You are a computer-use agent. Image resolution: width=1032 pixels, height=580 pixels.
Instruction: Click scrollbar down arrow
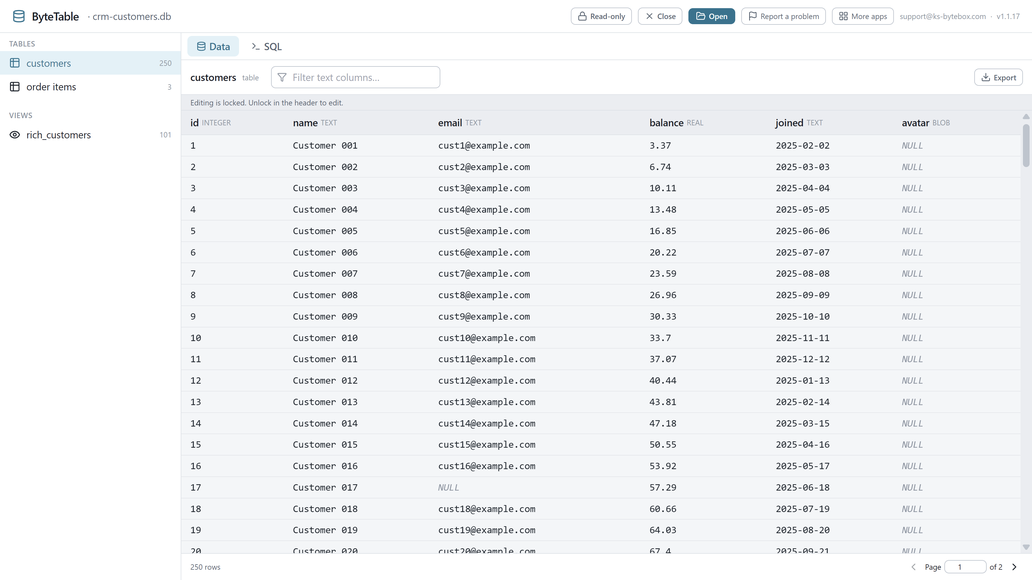click(x=1025, y=547)
